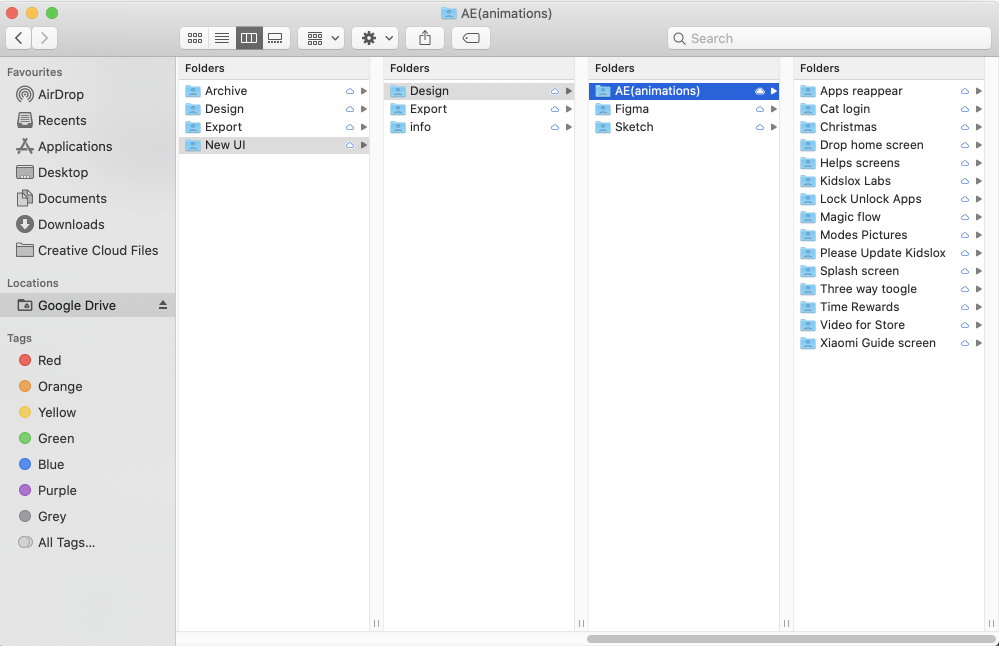Click the Edit Tags toolbar button

point(471,38)
